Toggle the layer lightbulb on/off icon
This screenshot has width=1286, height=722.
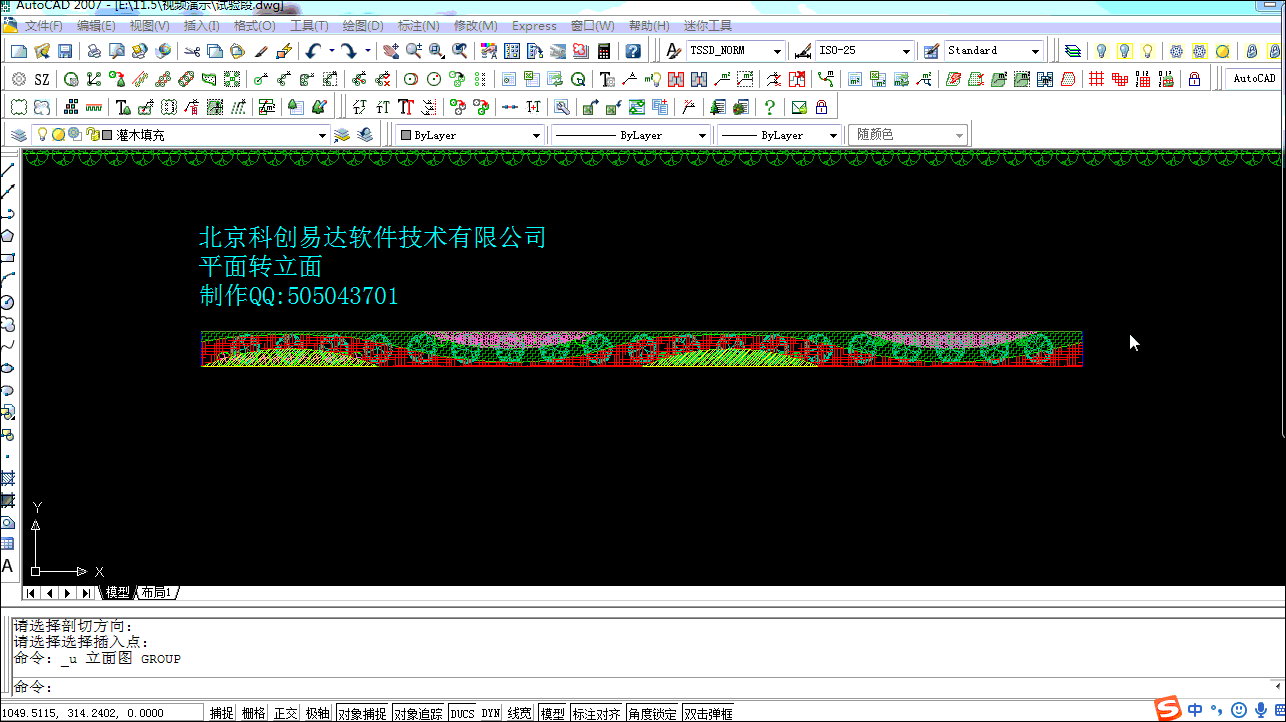42,134
